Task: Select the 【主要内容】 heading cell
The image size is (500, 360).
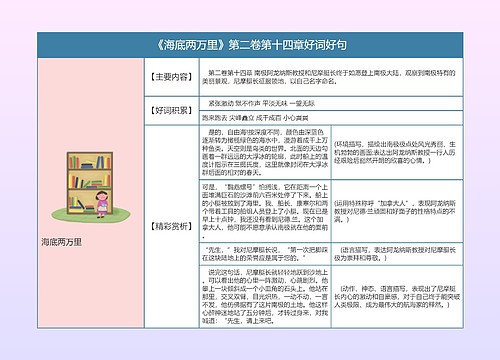Action: point(172,77)
